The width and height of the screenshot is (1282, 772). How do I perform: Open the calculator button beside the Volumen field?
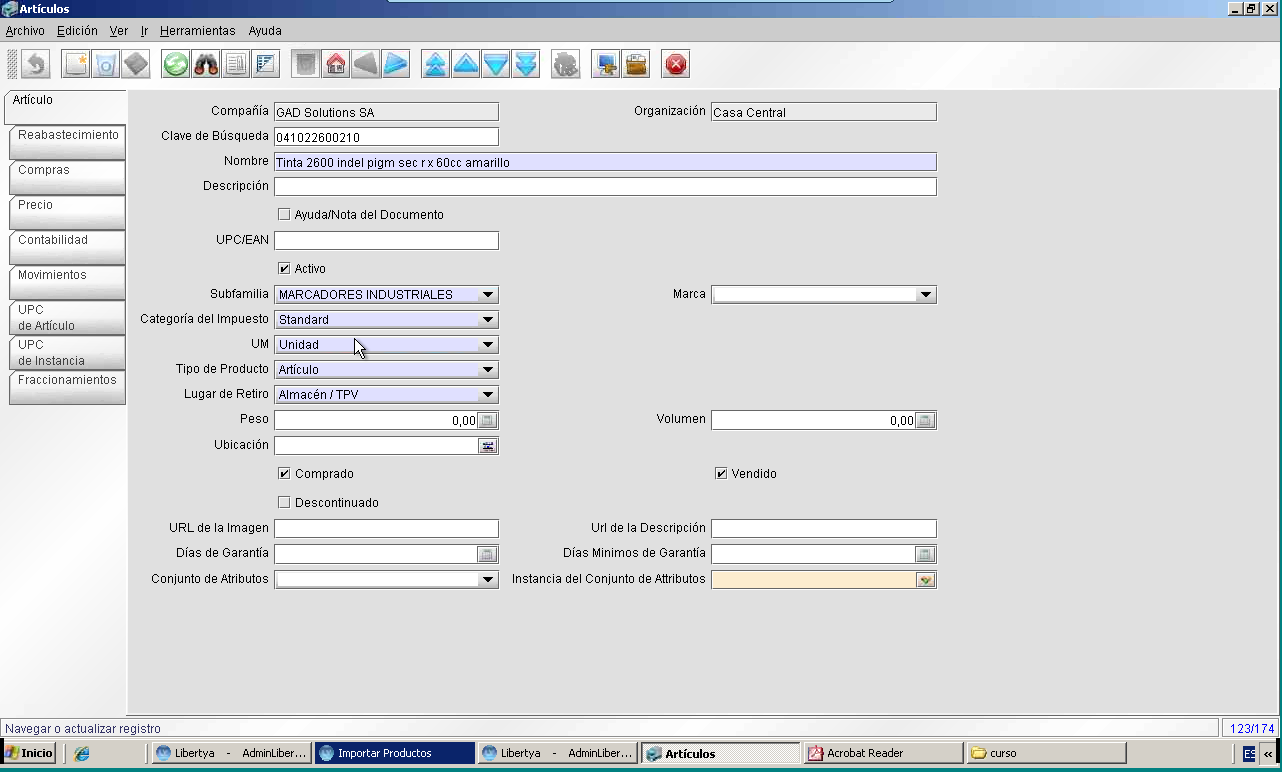coord(926,421)
